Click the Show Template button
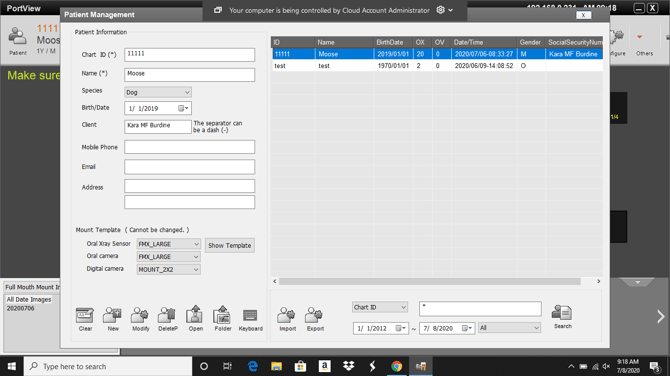 click(229, 246)
